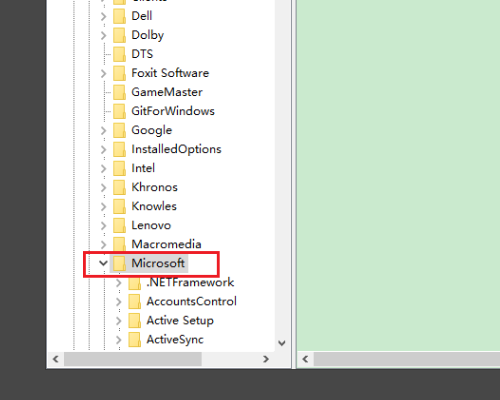Viewport: 500px width, 400px height.
Task: Click the AccountsControl folder icon
Action: (135, 301)
